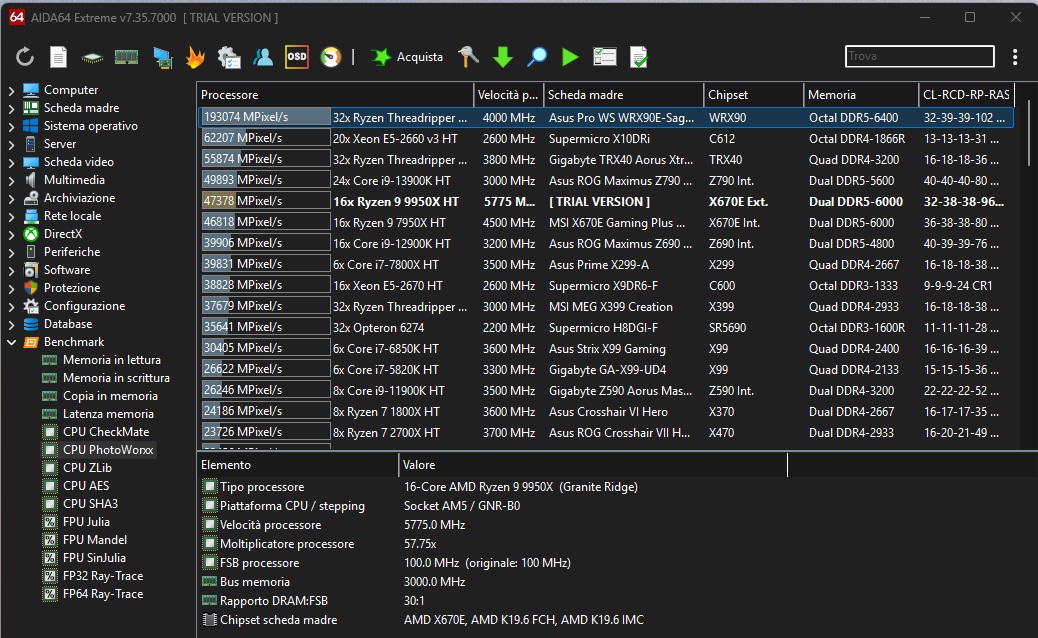Expand the Sistema operativo tree node
The image size is (1038, 638).
click(11, 126)
